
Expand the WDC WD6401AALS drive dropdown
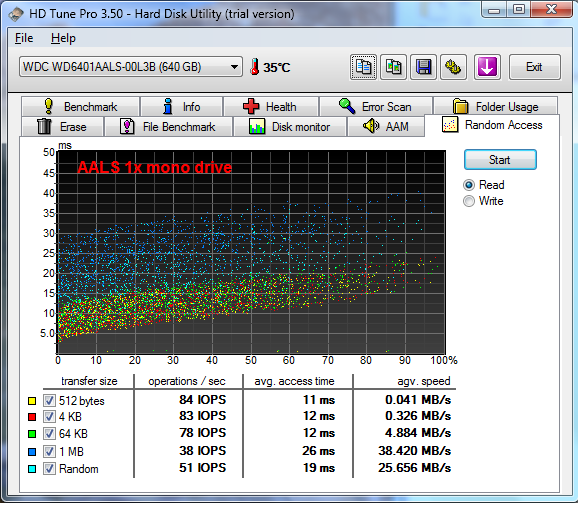(131, 67)
